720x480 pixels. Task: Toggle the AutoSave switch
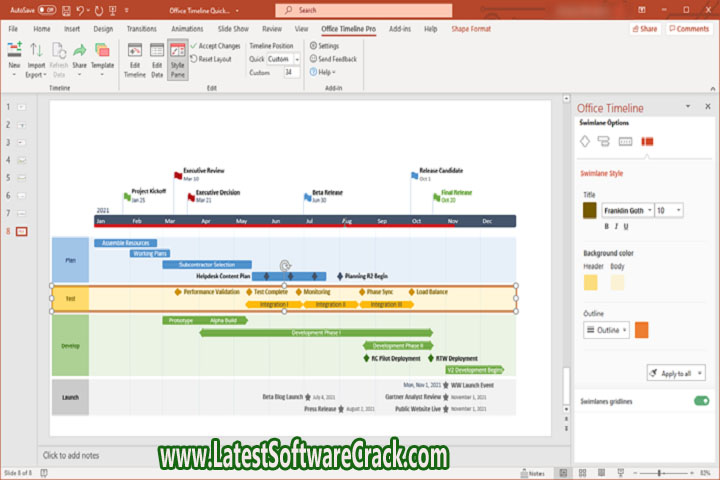tap(47, 10)
